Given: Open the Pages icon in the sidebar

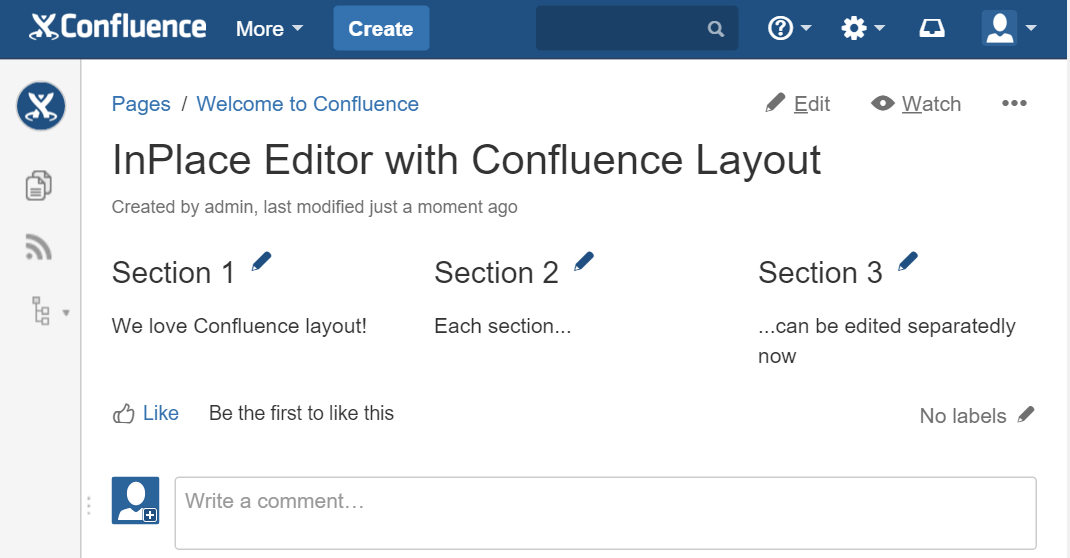Looking at the screenshot, I should 39,185.
